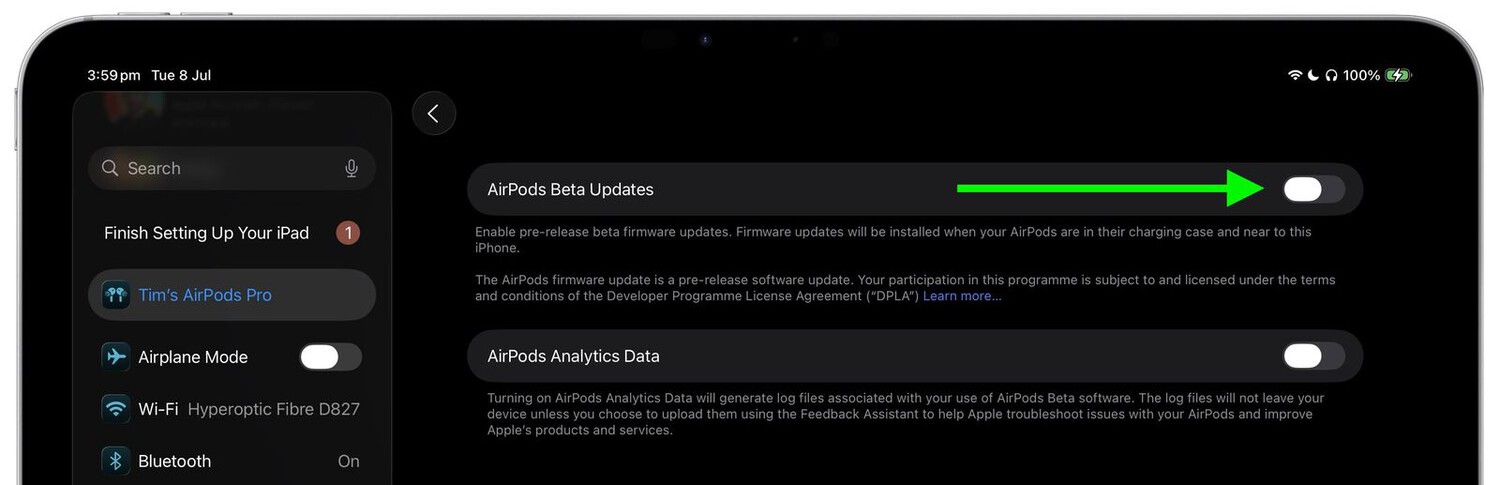Open Bluetooth settings row
The image size is (1500, 485).
232,461
